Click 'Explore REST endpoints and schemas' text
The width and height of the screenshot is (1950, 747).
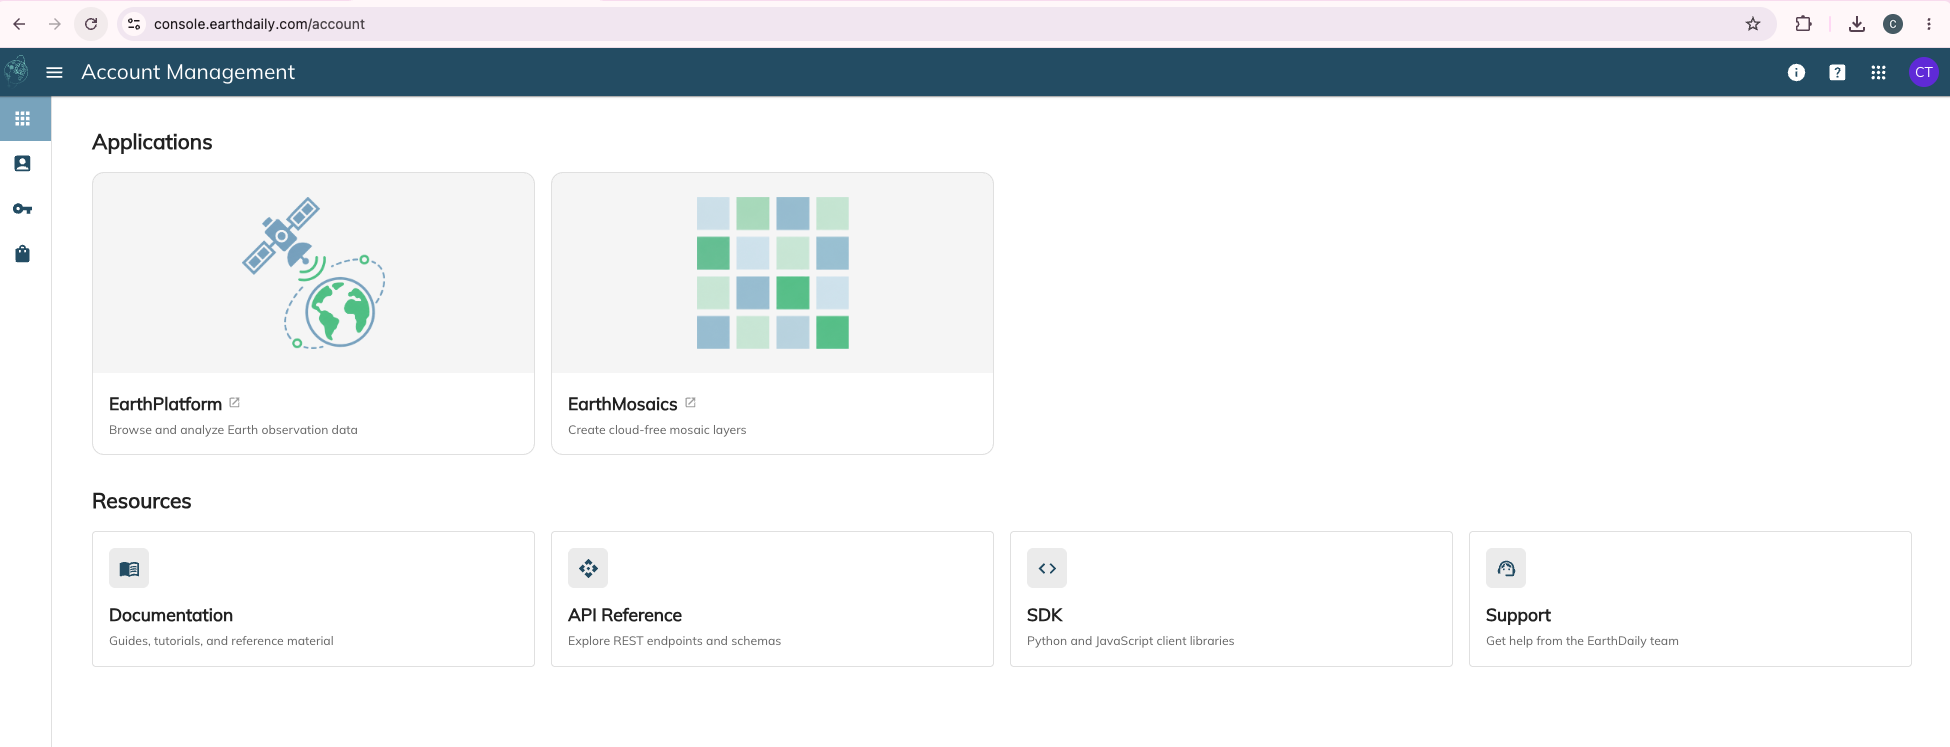point(674,641)
